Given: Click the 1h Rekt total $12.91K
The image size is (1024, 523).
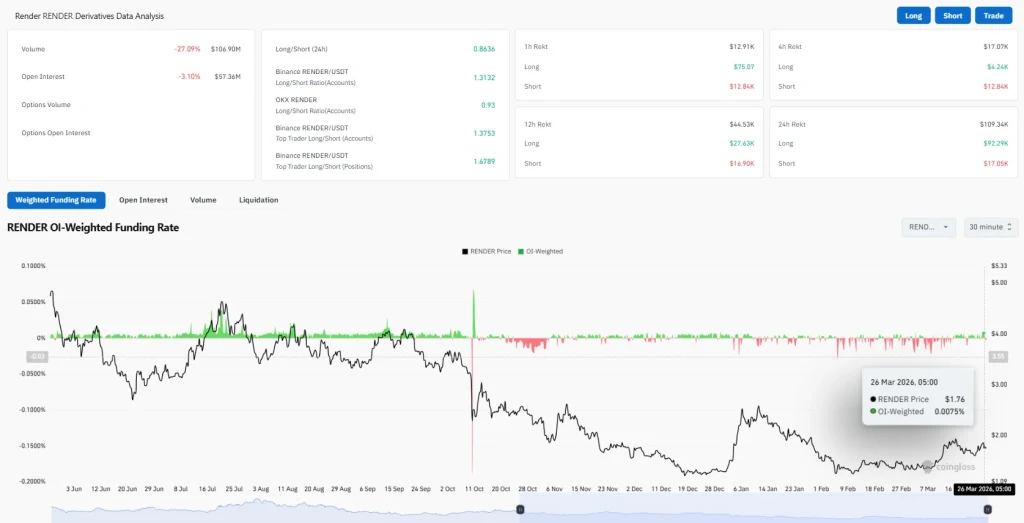Looking at the screenshot, I should (x=742, y=46).
